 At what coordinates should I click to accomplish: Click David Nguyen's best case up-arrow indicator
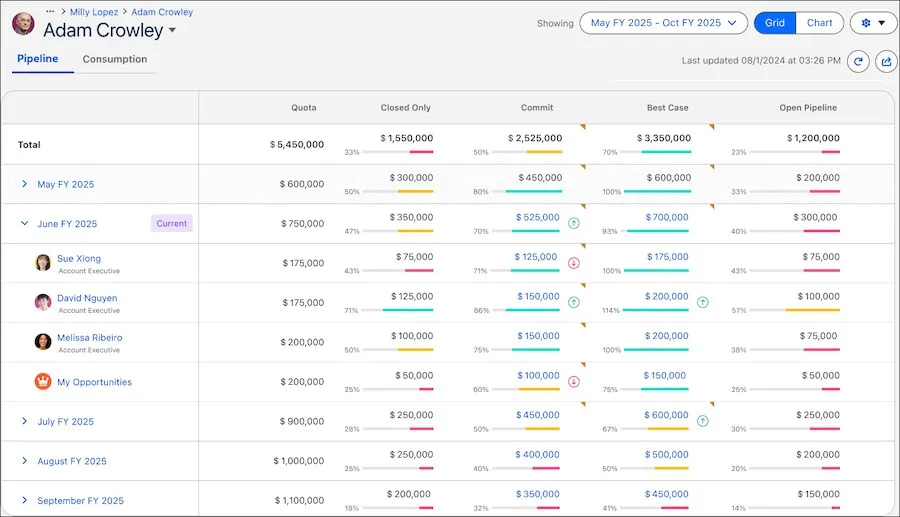[702, 302]
